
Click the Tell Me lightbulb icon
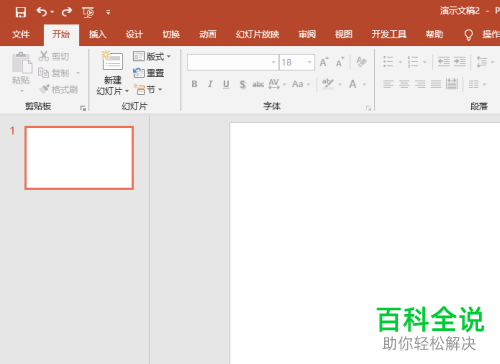(469, 35)
